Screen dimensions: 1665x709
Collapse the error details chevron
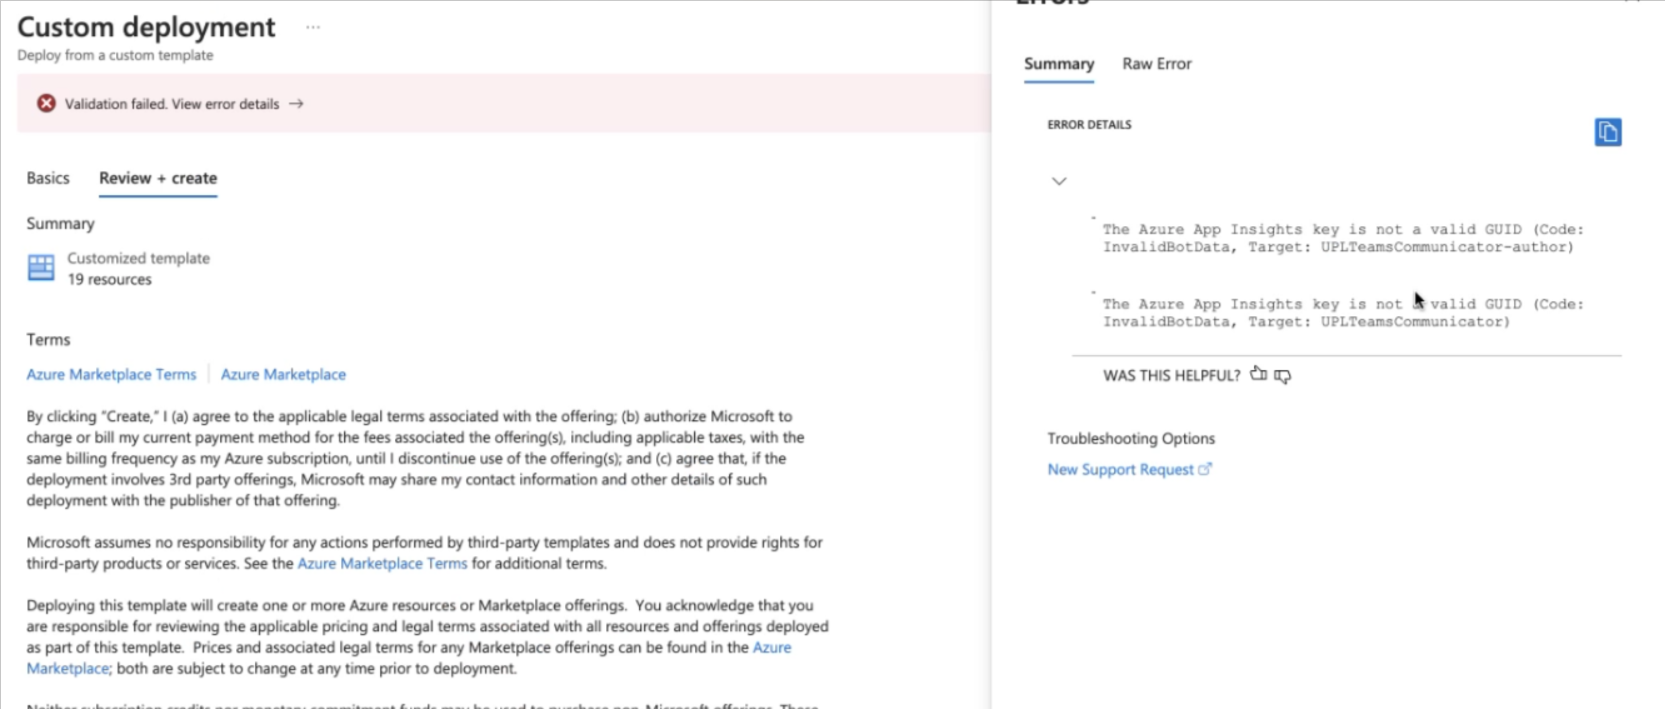(1058, 181)
